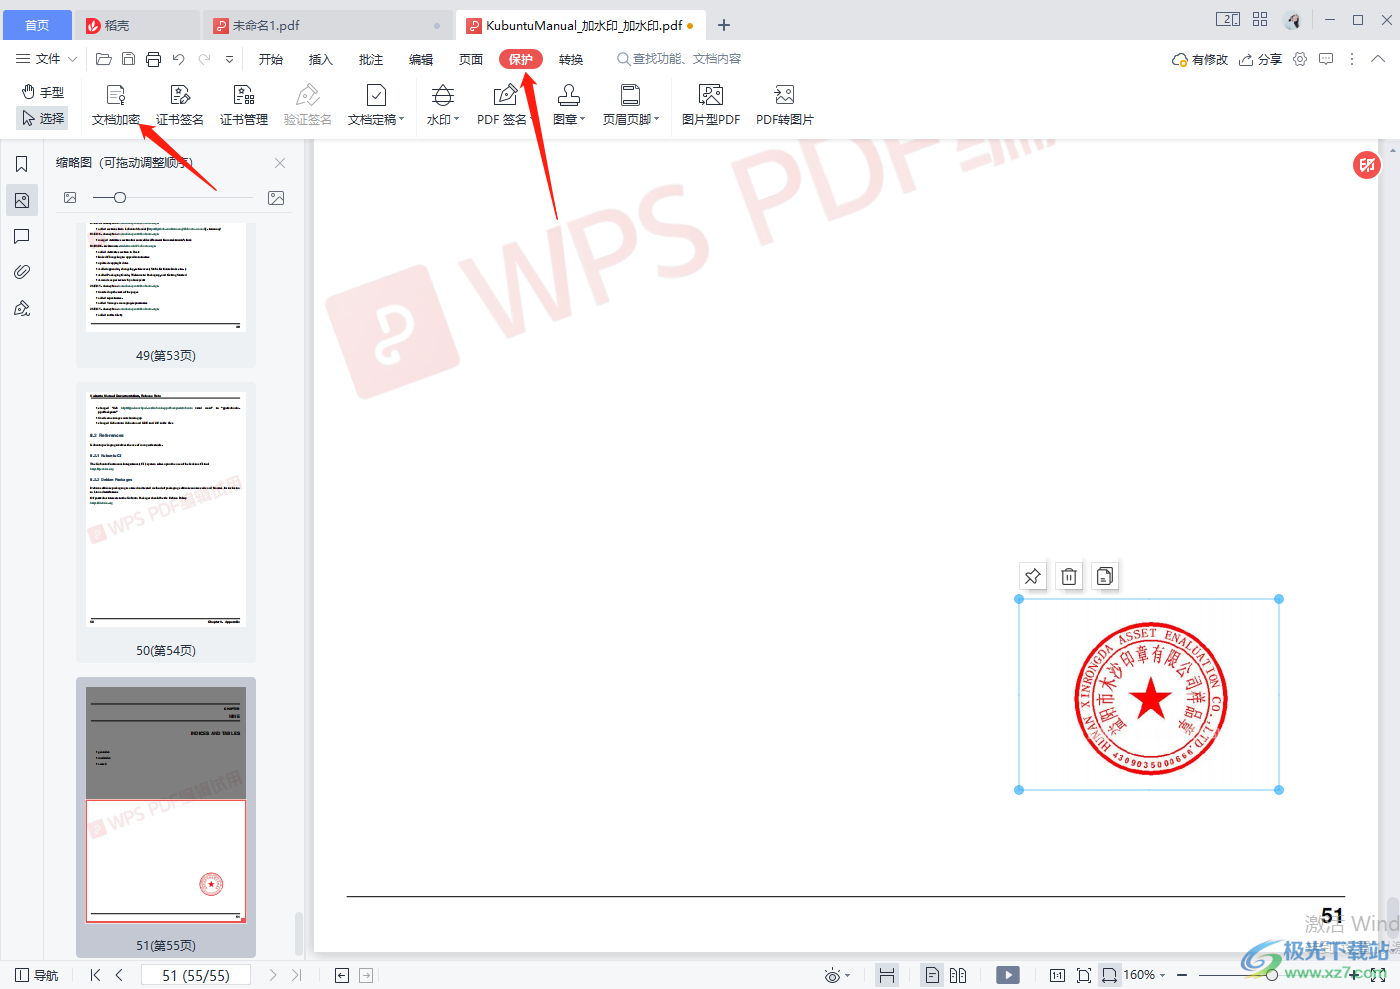Open the signature panel in sidebar
1400x989 pixels.
point(22,308)
